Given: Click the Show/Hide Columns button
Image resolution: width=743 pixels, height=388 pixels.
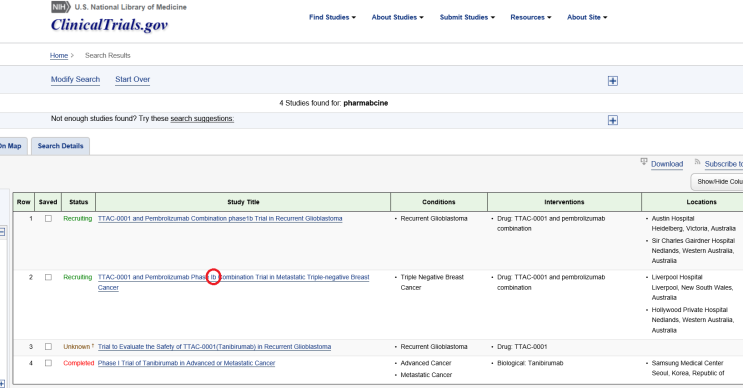Looking at the screenshot, I should coord(717,181).
